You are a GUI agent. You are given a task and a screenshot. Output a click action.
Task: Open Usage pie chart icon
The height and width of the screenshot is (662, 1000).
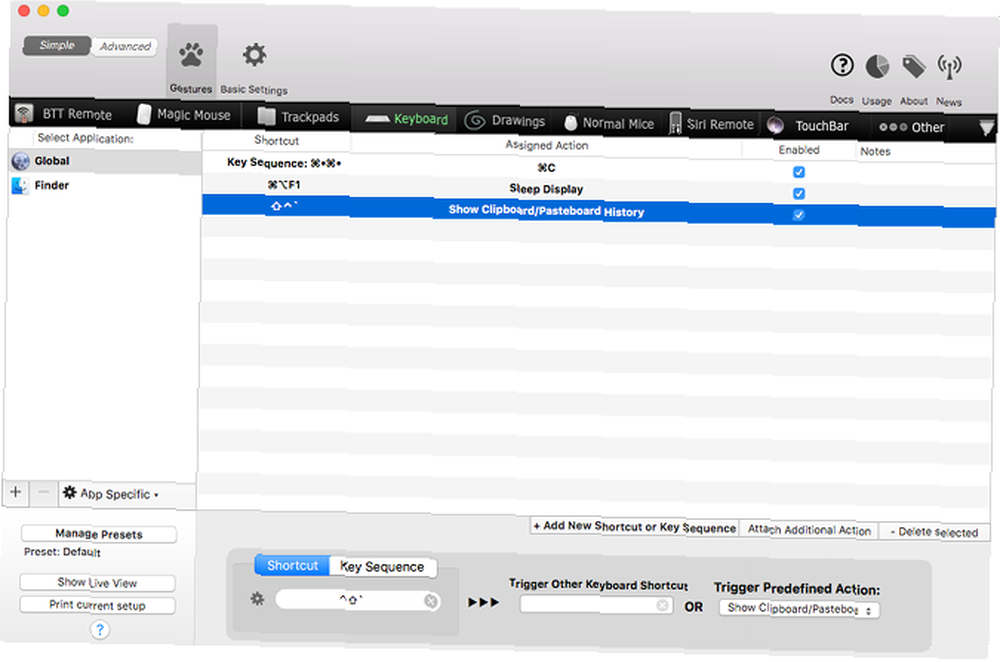(877, 66)
